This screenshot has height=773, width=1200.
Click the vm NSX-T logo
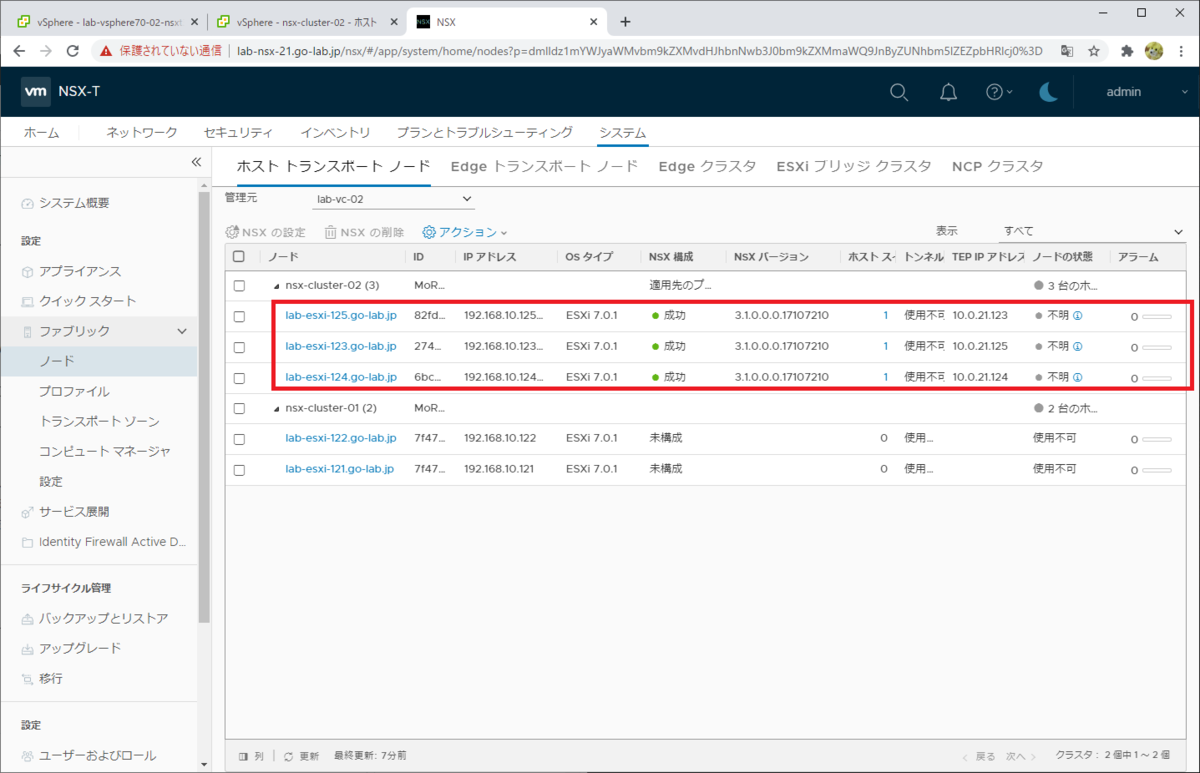click(x=62, y=92)
